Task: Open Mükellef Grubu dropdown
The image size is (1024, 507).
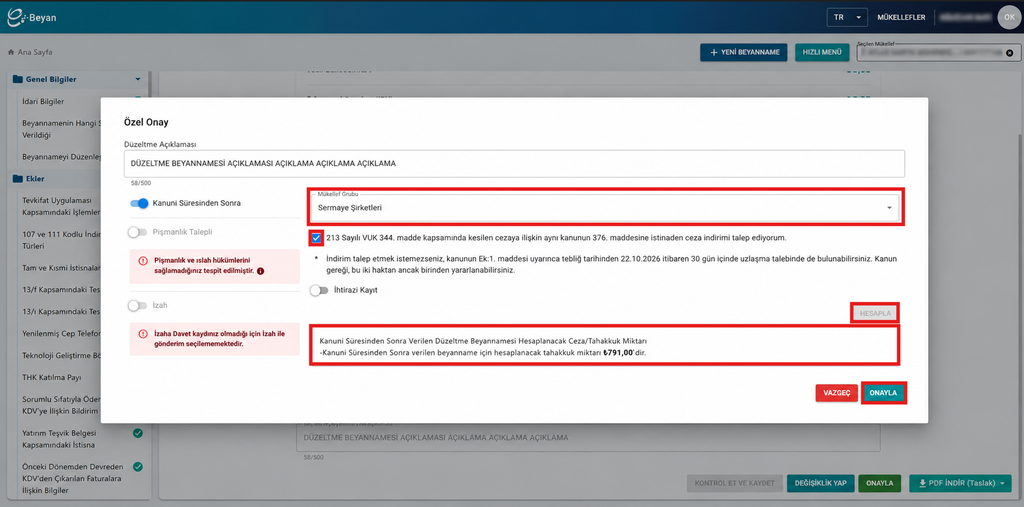Action: click(605, 207)
